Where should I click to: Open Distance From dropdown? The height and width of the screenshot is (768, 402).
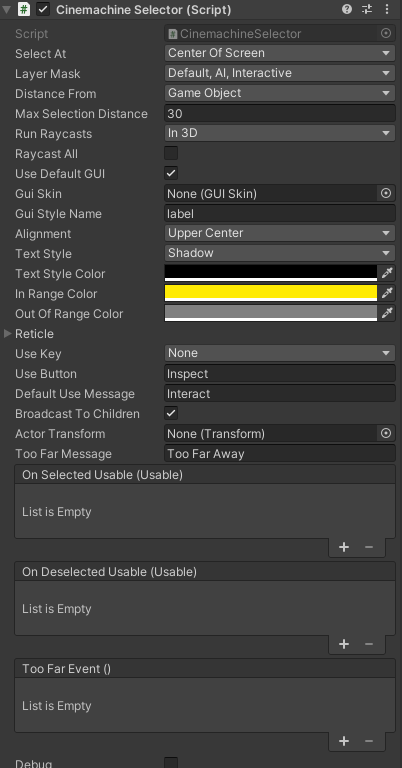pyautogui.click(x=280, y=93)
